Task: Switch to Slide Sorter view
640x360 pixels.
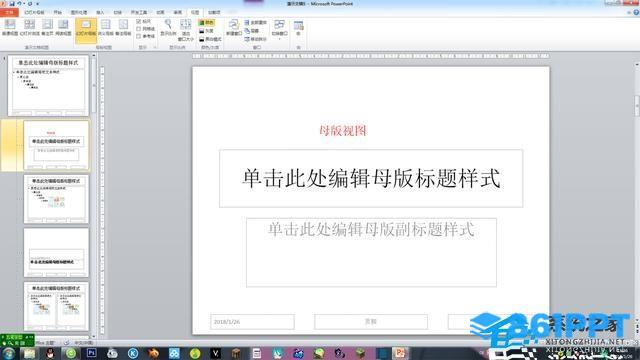Action: [x=29, y=28]
